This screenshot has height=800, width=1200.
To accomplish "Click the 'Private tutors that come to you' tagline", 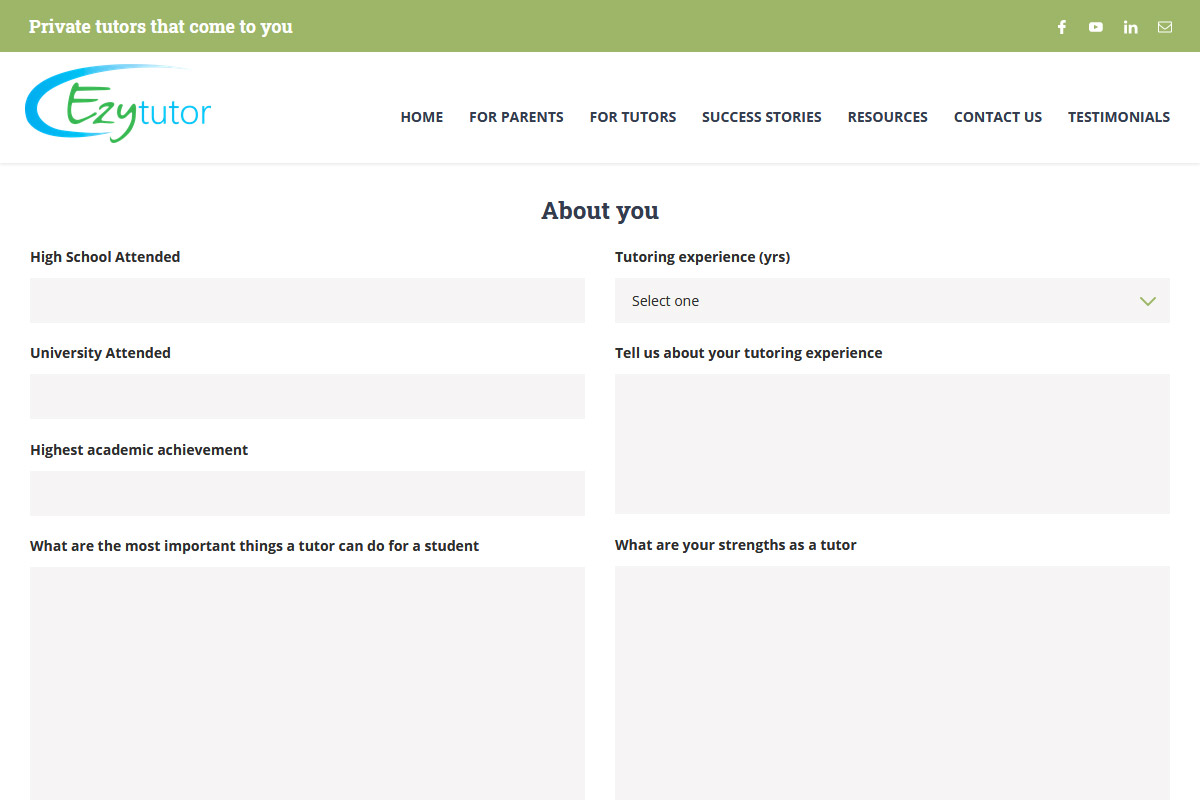I will click(x=161, y=27).
